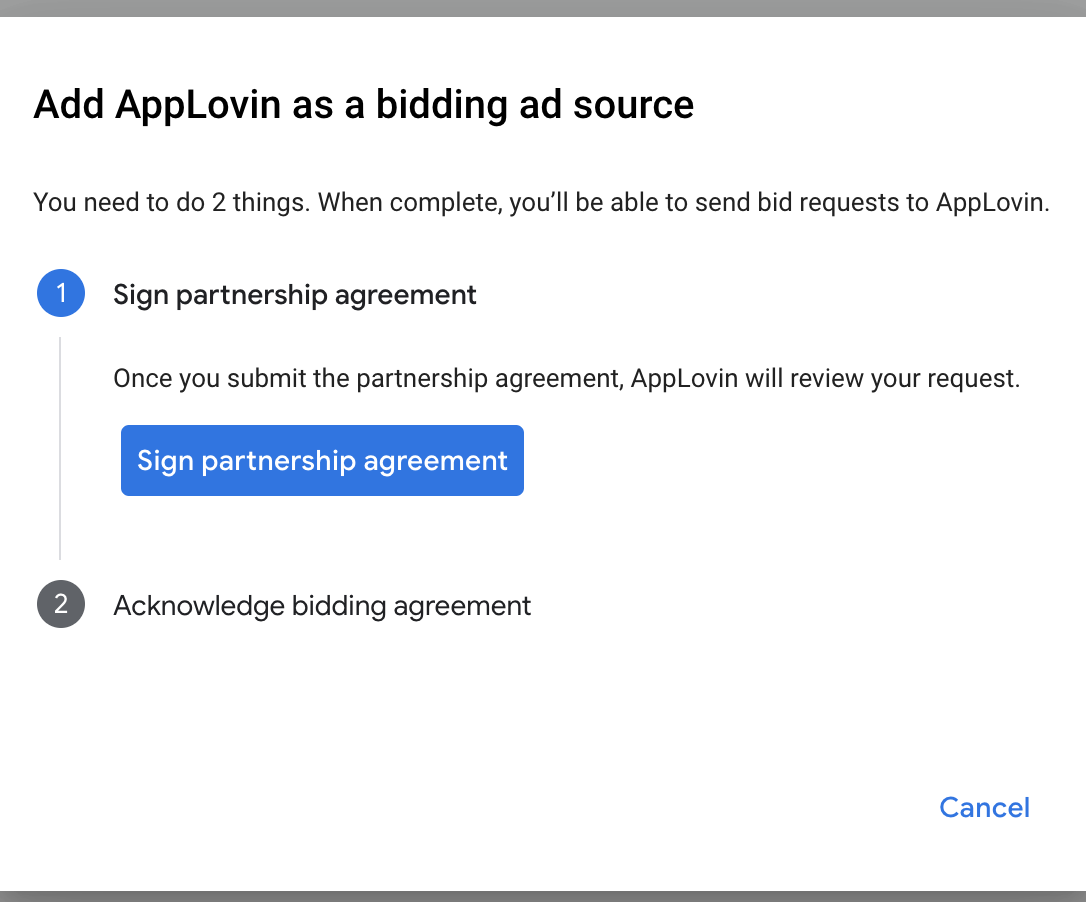Click the blue agreement submission button
Screen dimensions: 1086x902
click(x=322, y=460)
